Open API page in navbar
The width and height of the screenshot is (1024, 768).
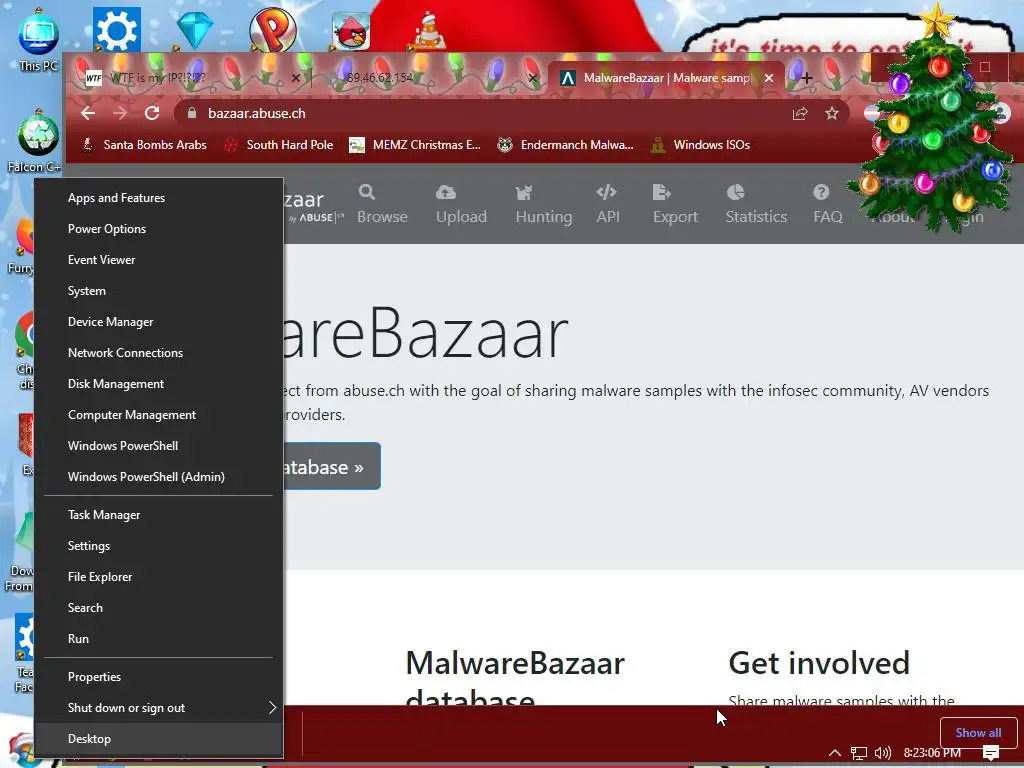point(607,204)
